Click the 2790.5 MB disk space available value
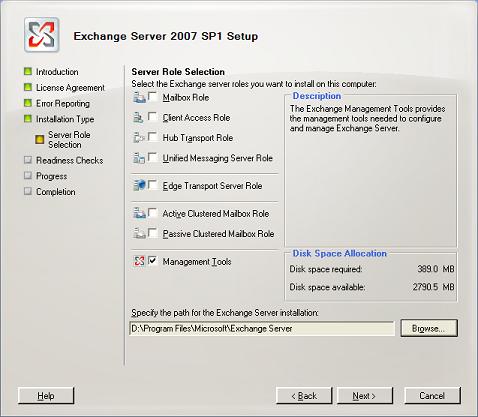 point(433,287)
